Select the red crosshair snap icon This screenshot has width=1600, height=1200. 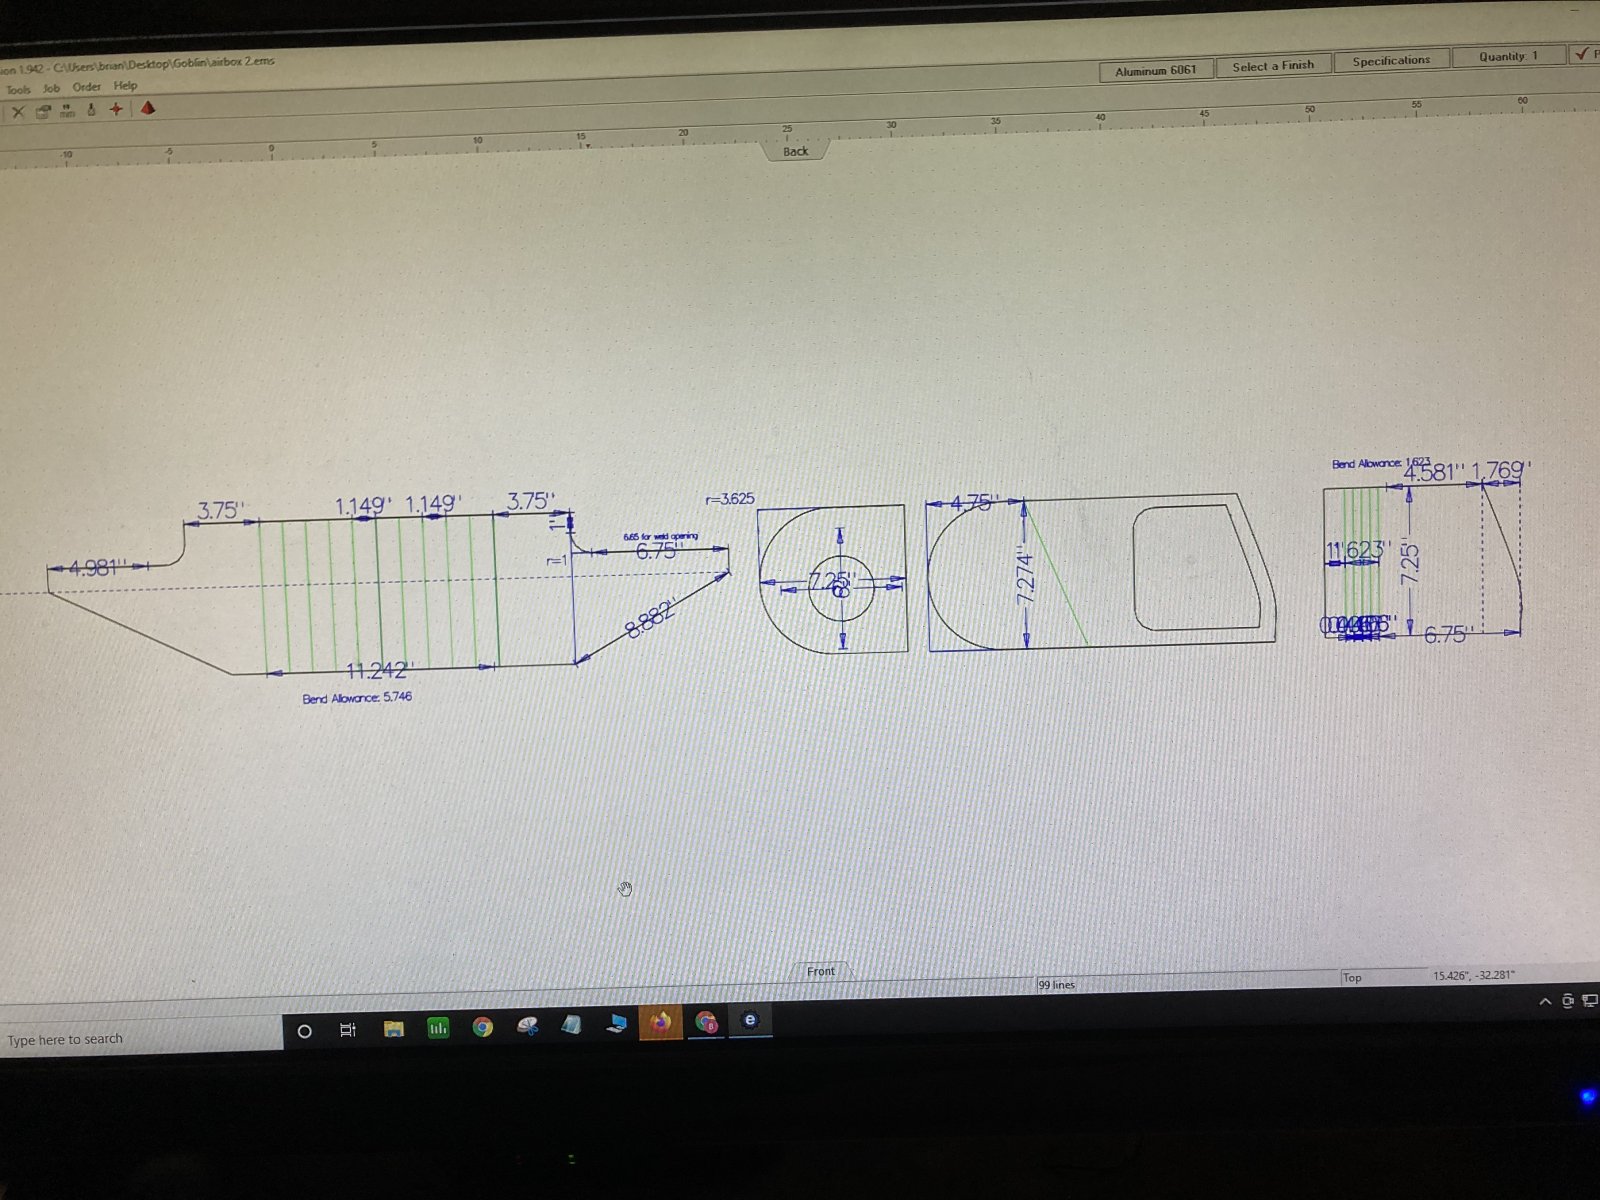click(x=116, y=109)
